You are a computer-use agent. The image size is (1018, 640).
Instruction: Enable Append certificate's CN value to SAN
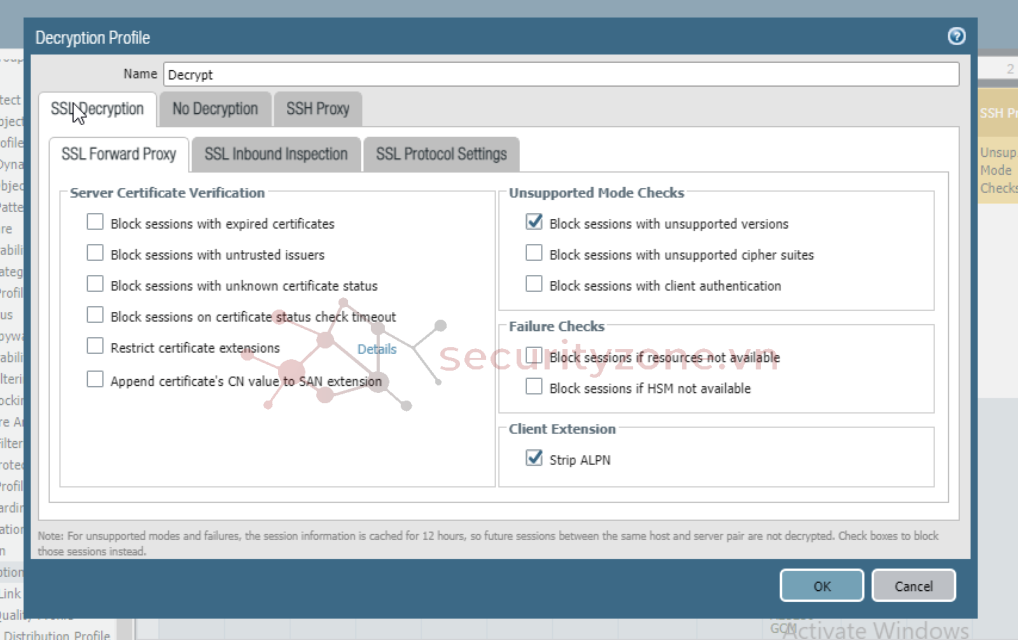(x=95, y=380)
